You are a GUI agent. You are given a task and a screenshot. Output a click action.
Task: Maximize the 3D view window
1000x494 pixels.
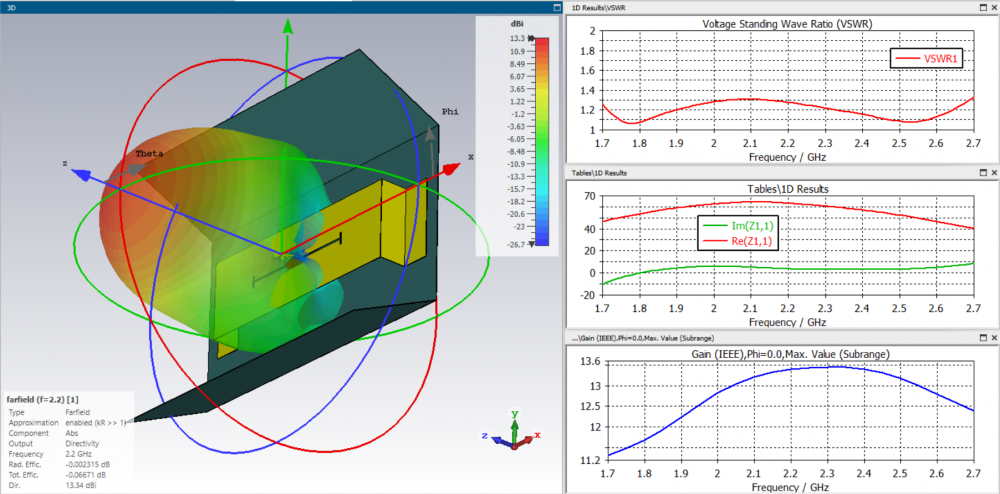click(x=556, y=8)
